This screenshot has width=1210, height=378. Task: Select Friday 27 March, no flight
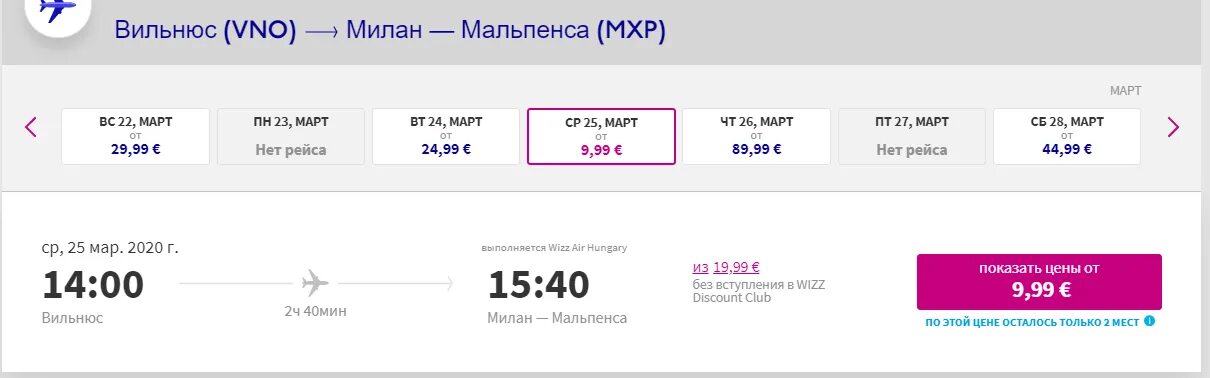click(x=912, y=136)
